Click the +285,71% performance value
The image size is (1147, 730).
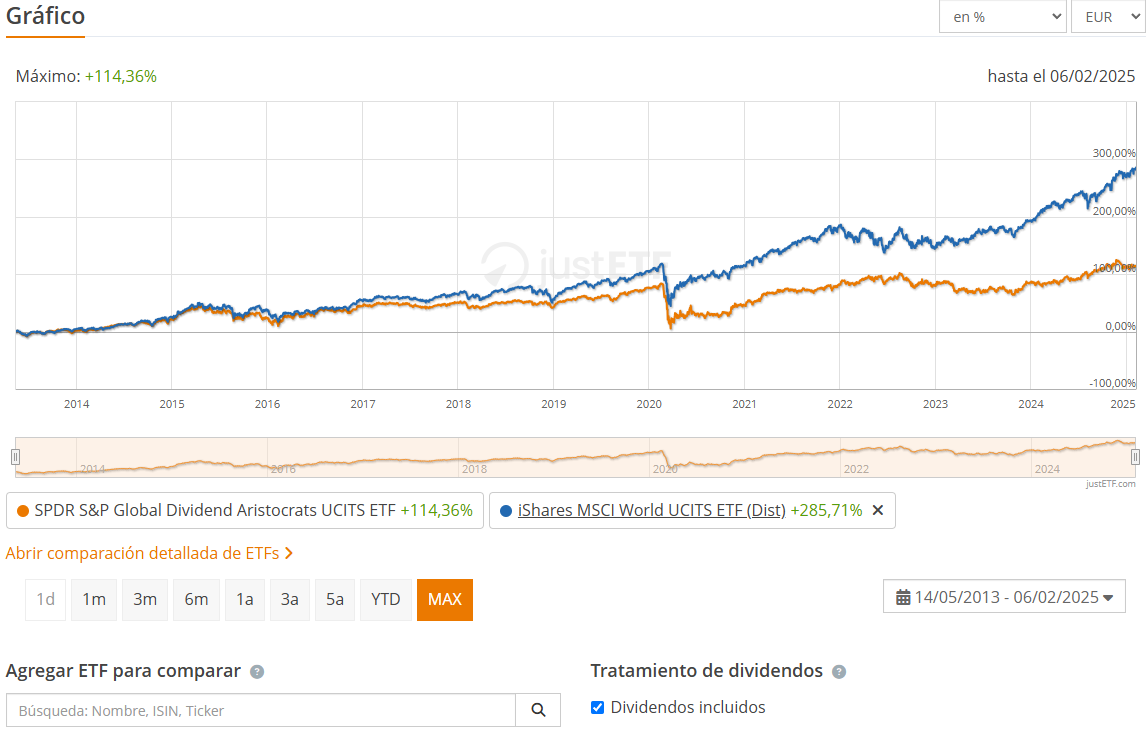[827, 511]
